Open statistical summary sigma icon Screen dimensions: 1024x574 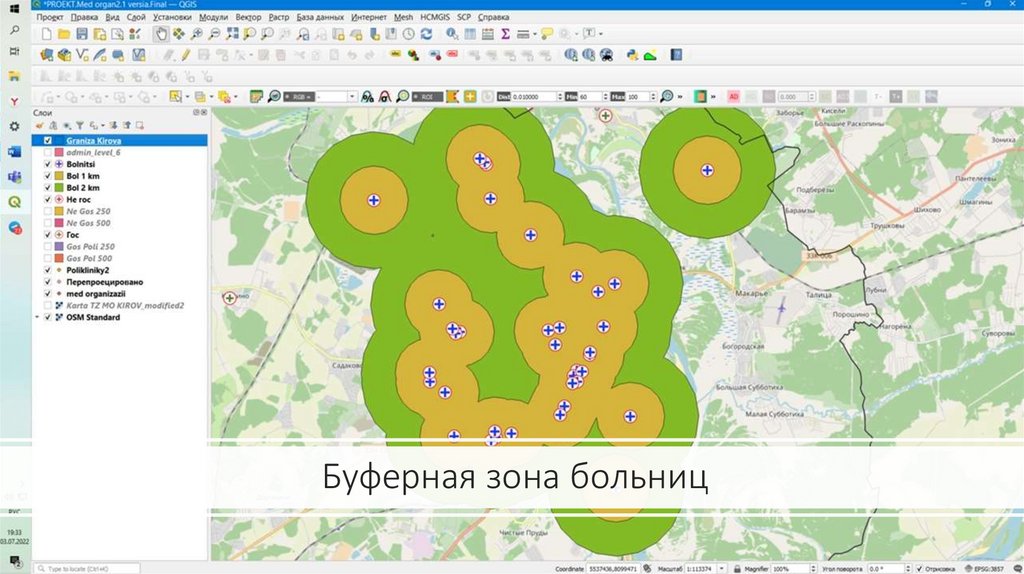point(505,34)
